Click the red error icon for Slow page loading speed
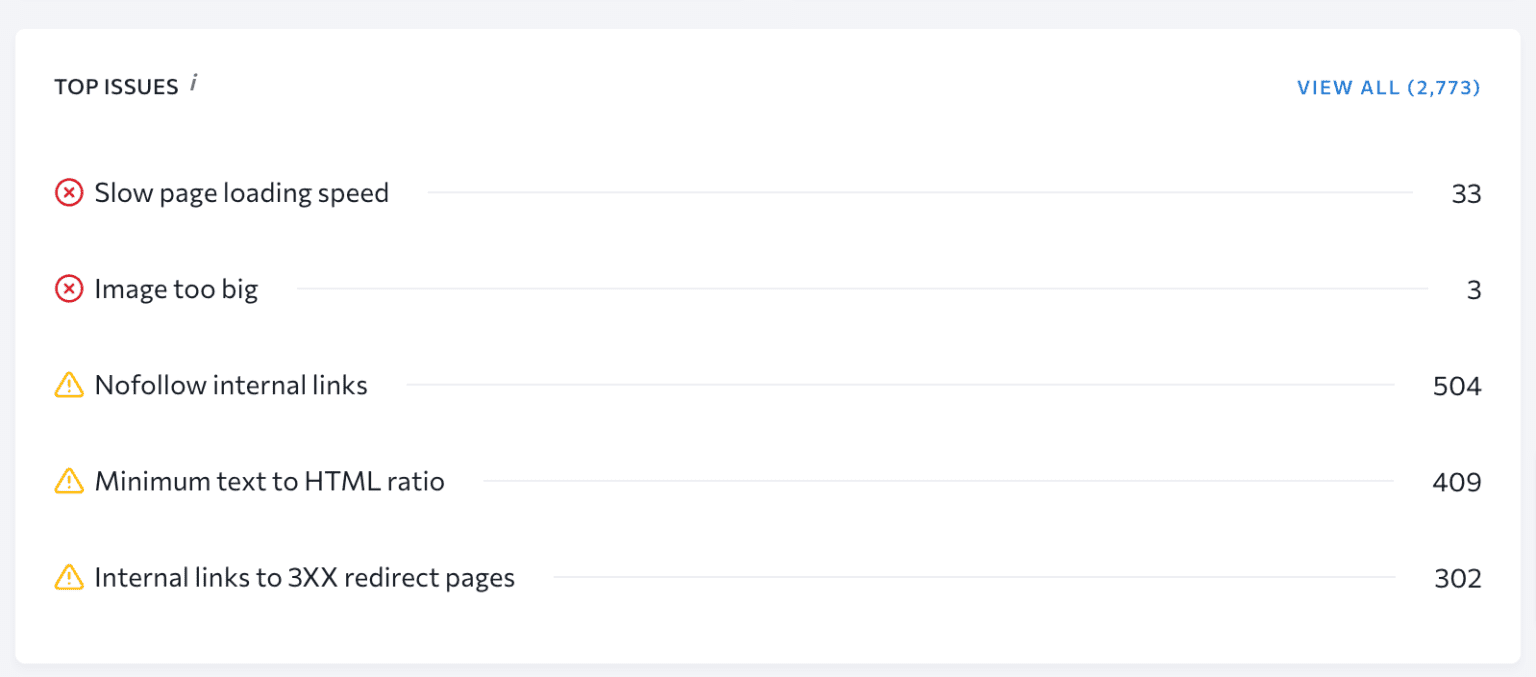This screenshot has width=1536, height=677. [x=69, y=193]
